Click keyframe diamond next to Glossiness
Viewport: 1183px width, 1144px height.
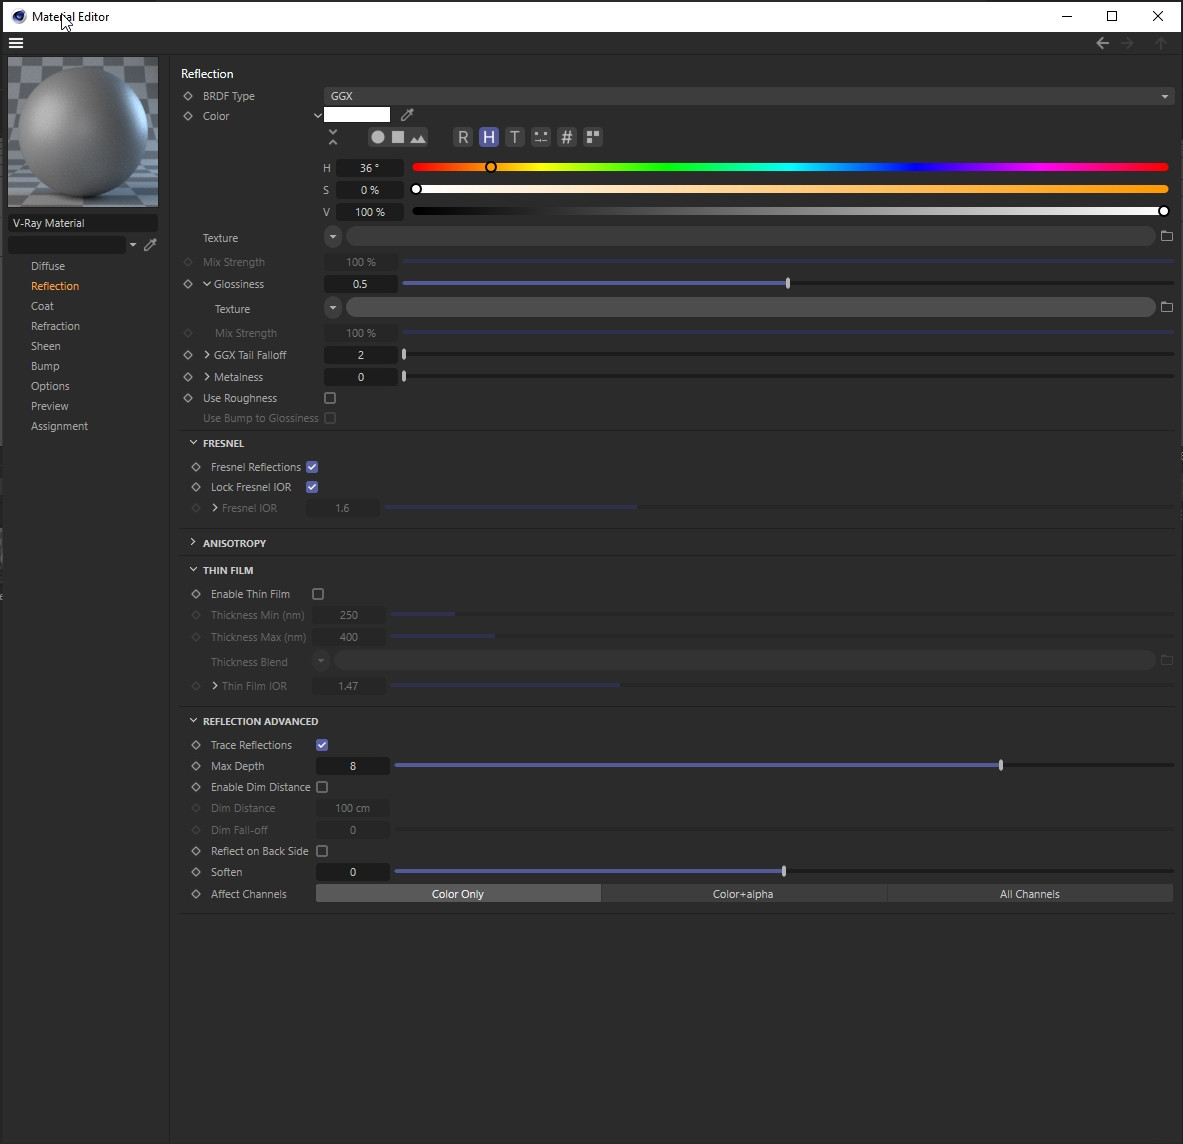tap(188, 284)
